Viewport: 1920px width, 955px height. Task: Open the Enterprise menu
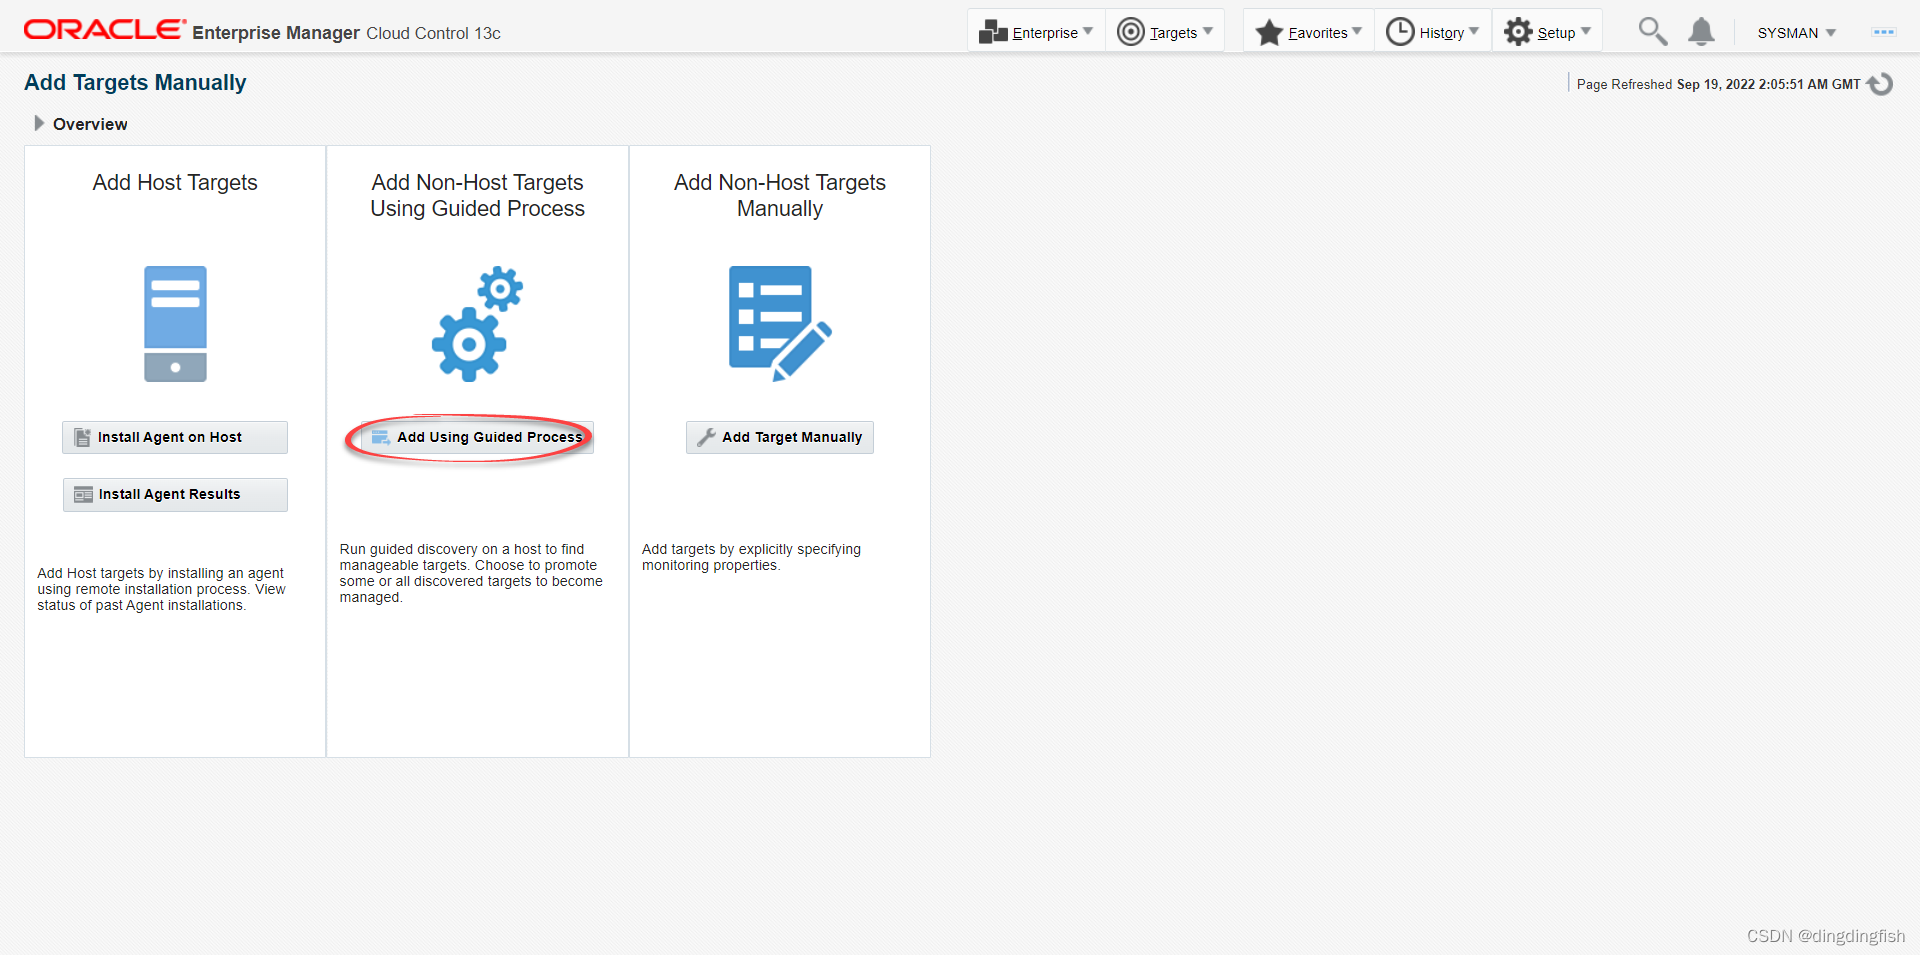(1036, 32)
